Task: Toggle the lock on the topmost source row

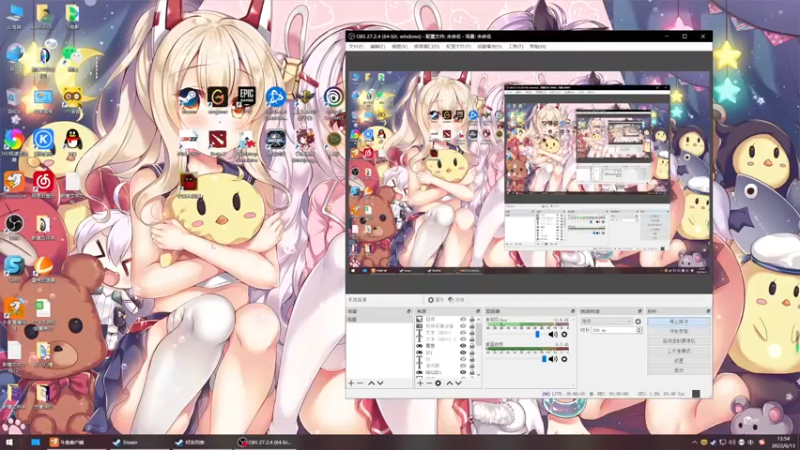Action: click(x=472, y=319)
